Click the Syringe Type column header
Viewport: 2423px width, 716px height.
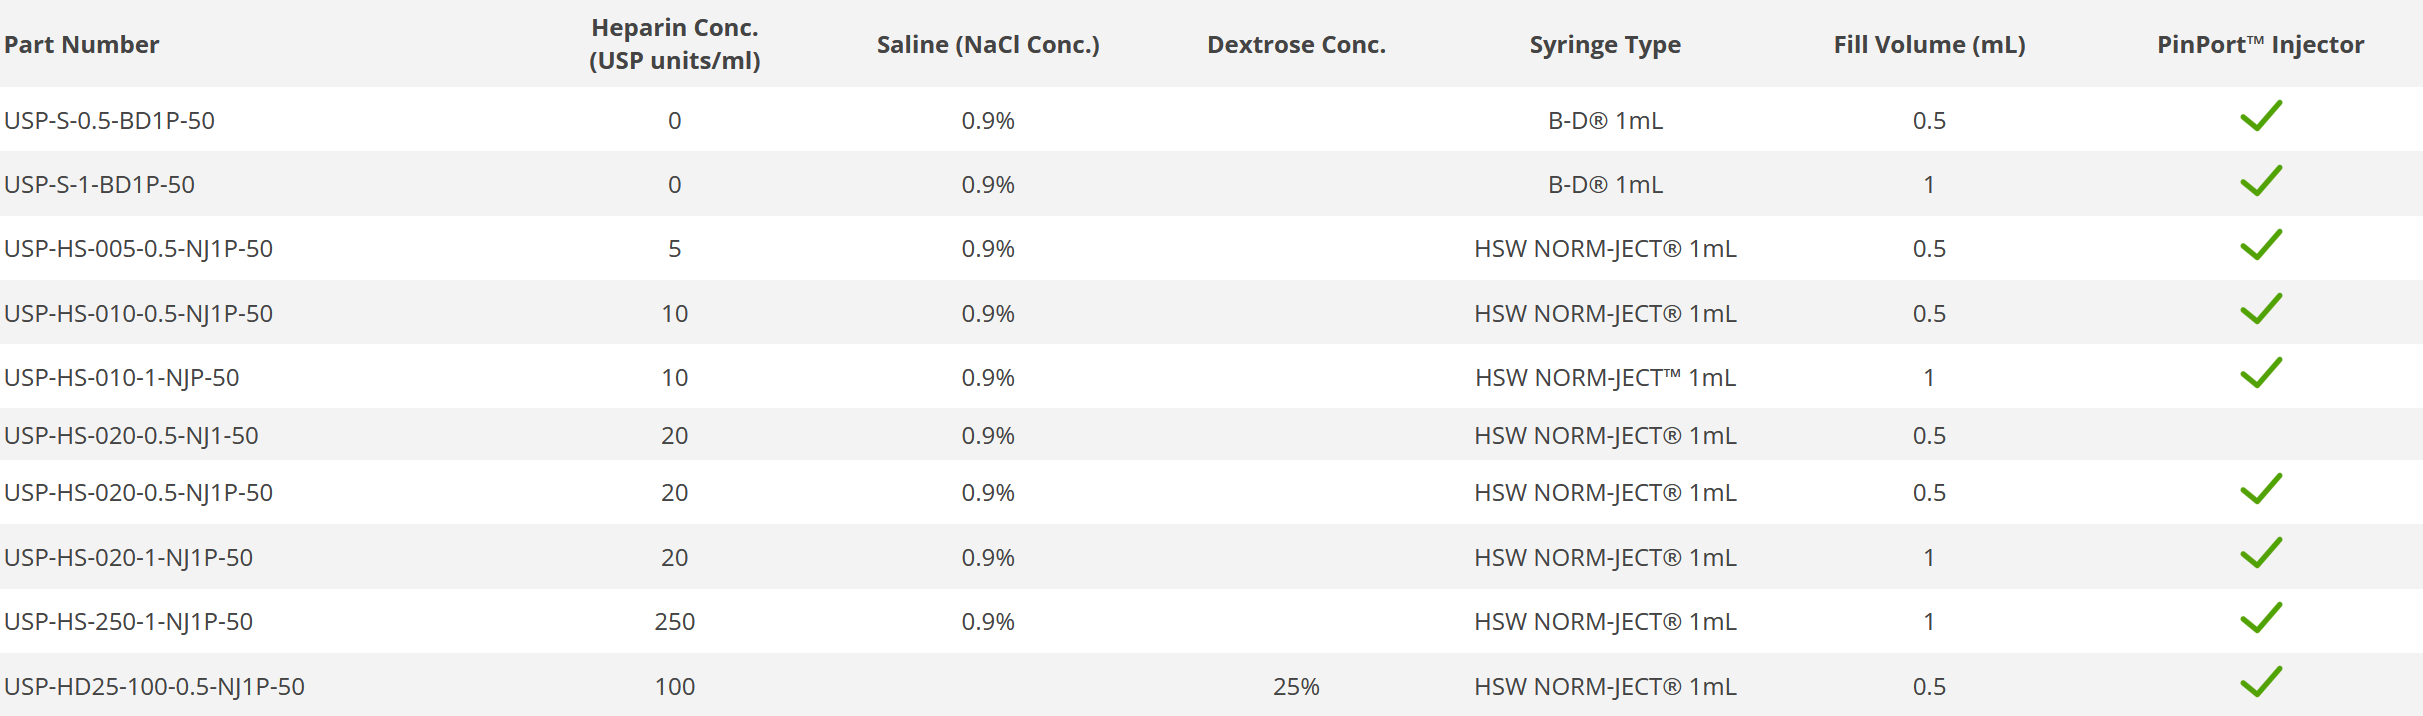pos(1604,45)
